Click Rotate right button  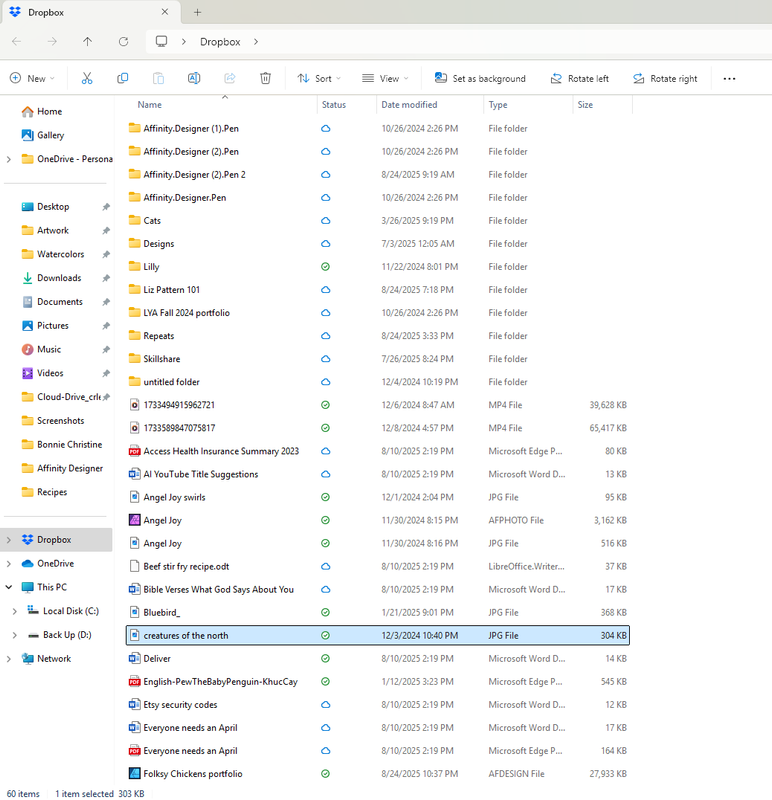[x=664, y=78]
